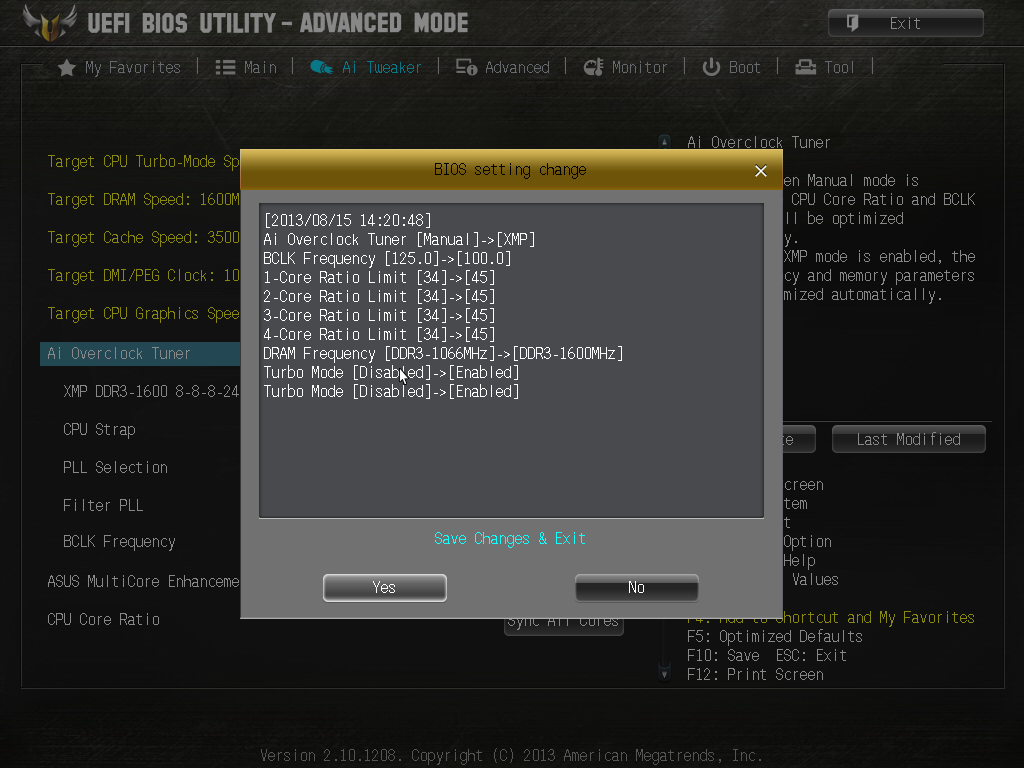Click the Save Changes & Exit text
1024x768 pixels.
510,539
